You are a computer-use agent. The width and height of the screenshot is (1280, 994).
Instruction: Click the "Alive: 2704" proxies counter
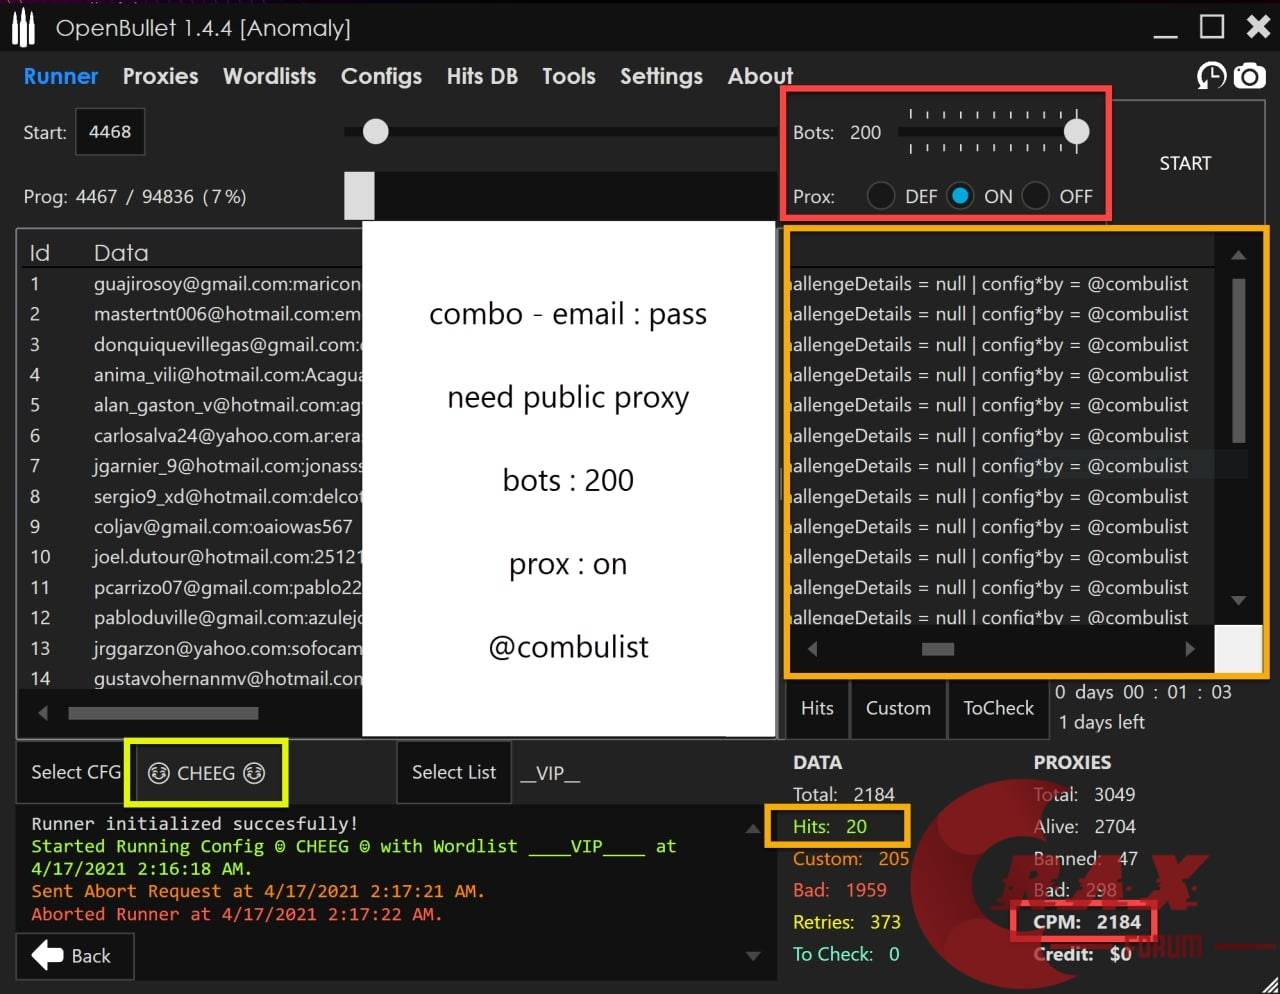point(1084,827)
